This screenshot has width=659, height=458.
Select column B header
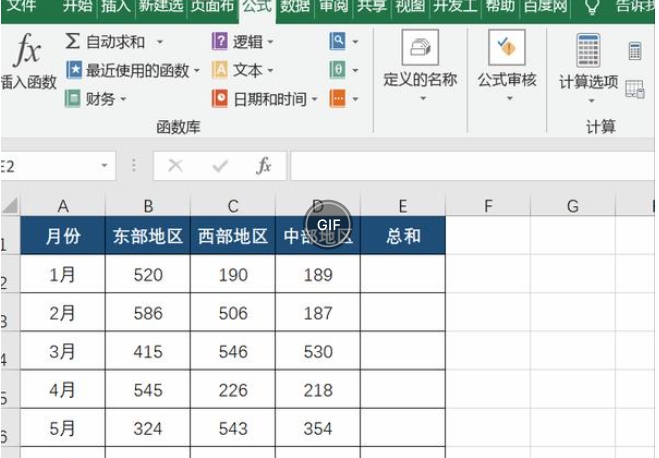click(x=148, y=206)
